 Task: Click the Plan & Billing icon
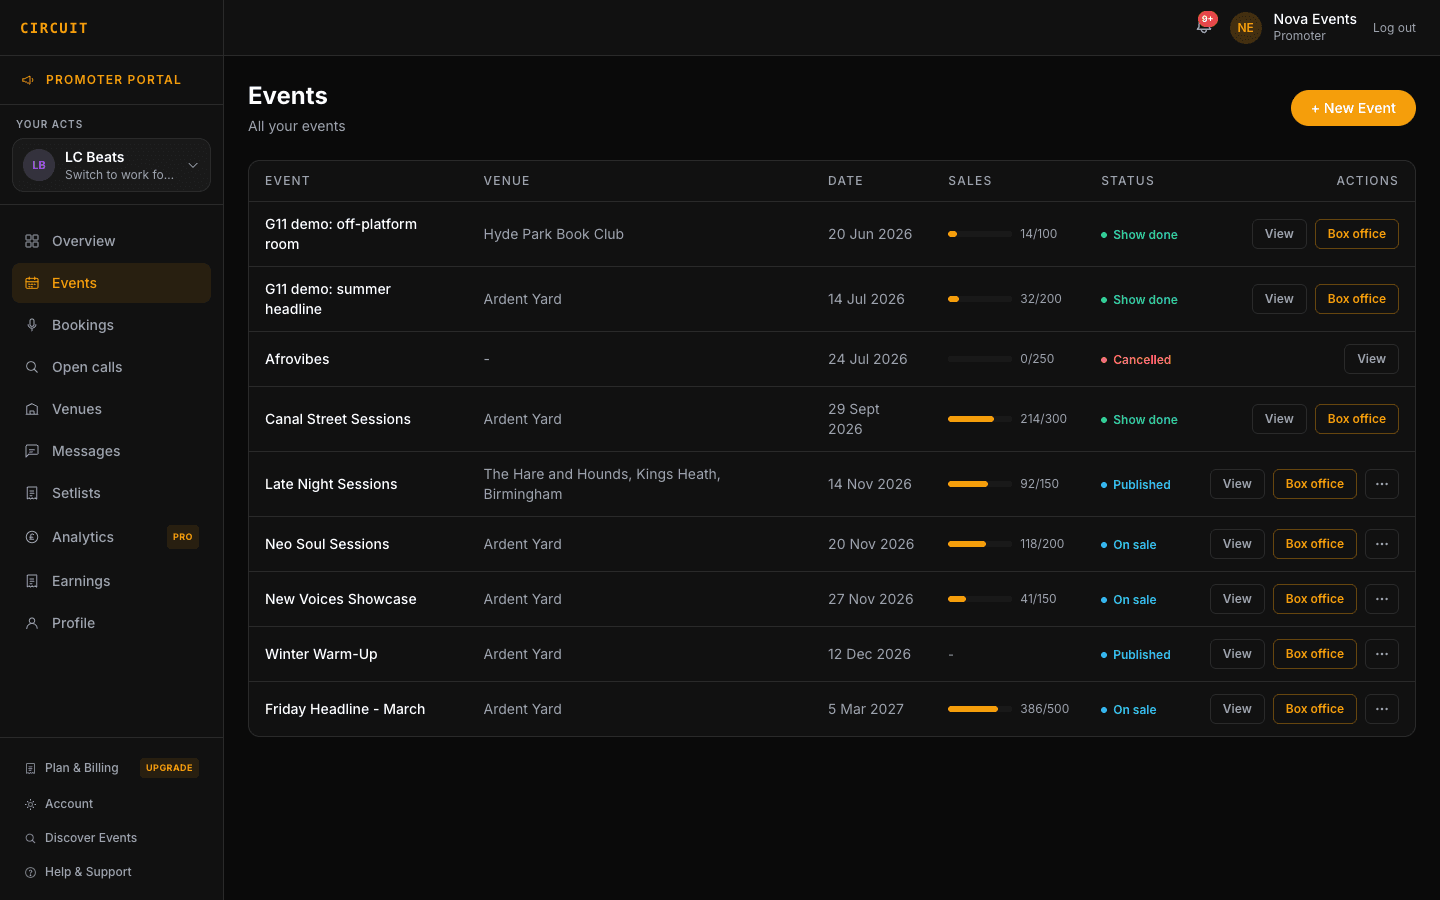pyautogui.click(x=30, y=768)
